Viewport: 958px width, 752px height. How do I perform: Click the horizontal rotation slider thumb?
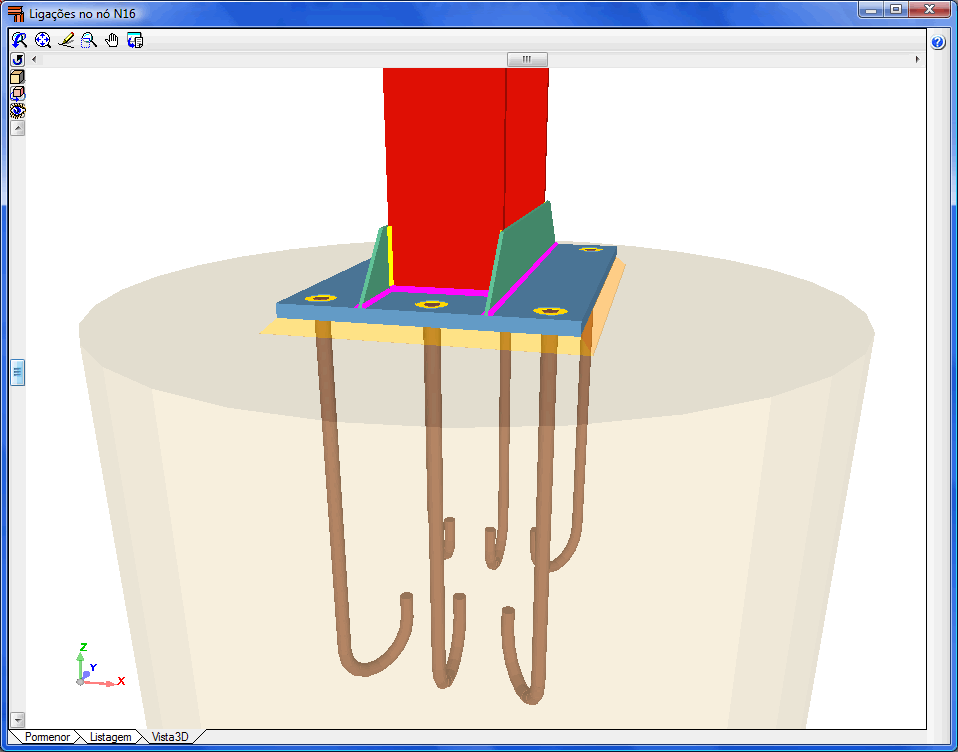[527, 59]
